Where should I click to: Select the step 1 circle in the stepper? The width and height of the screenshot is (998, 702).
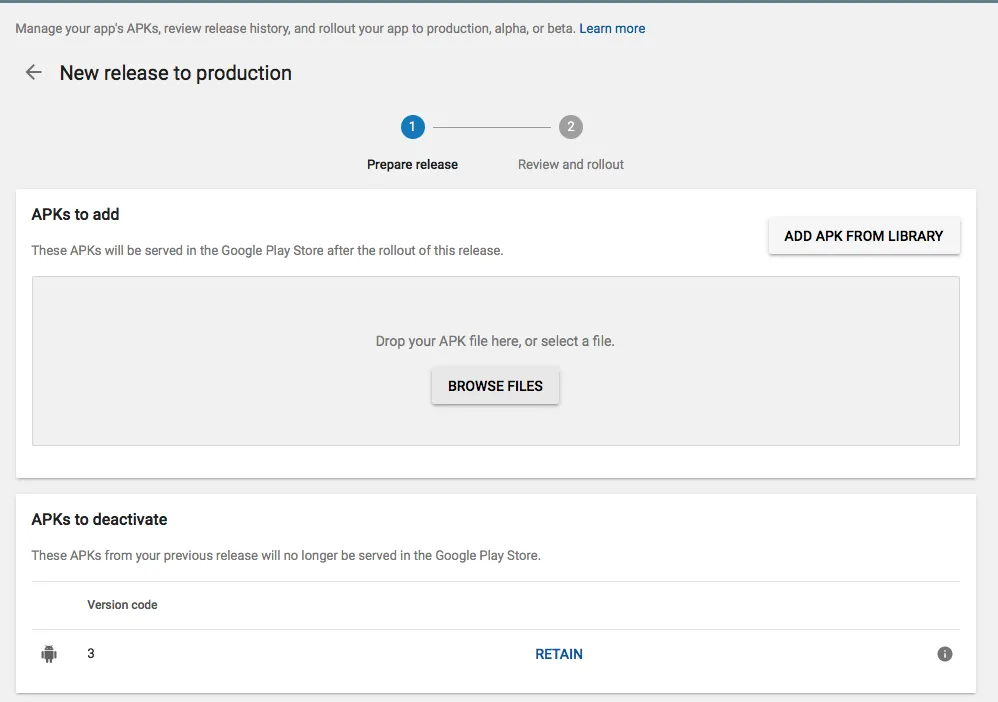coord(412,127)
